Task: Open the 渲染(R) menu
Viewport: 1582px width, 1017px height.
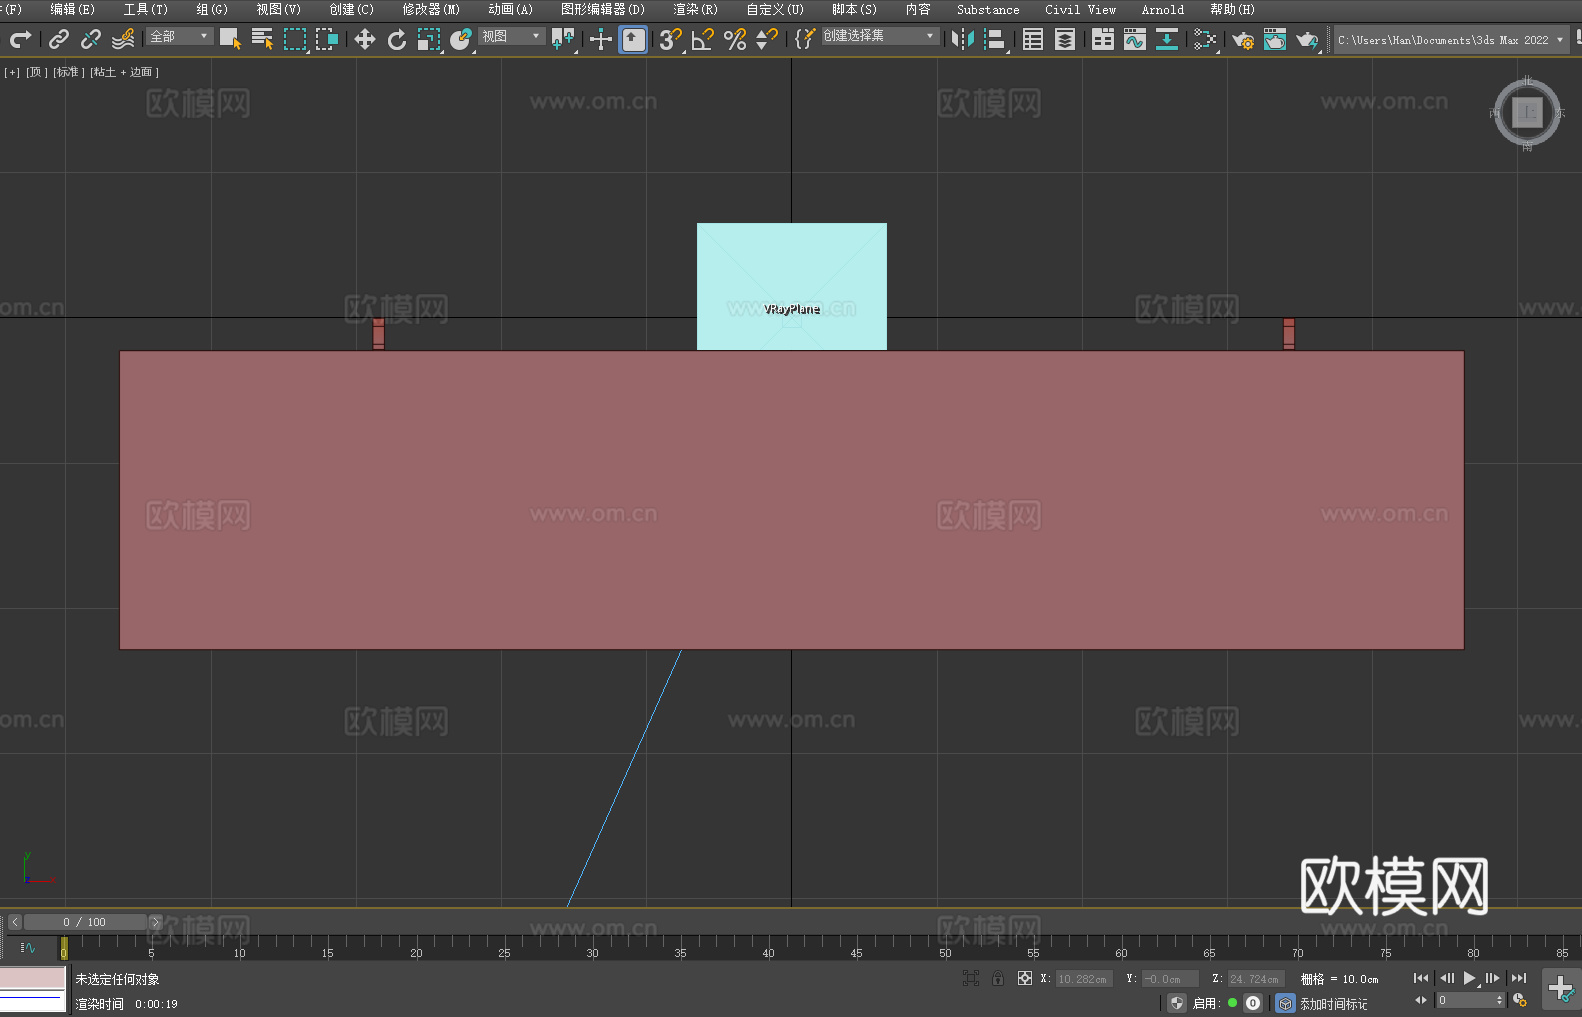Action: (696, 9)
